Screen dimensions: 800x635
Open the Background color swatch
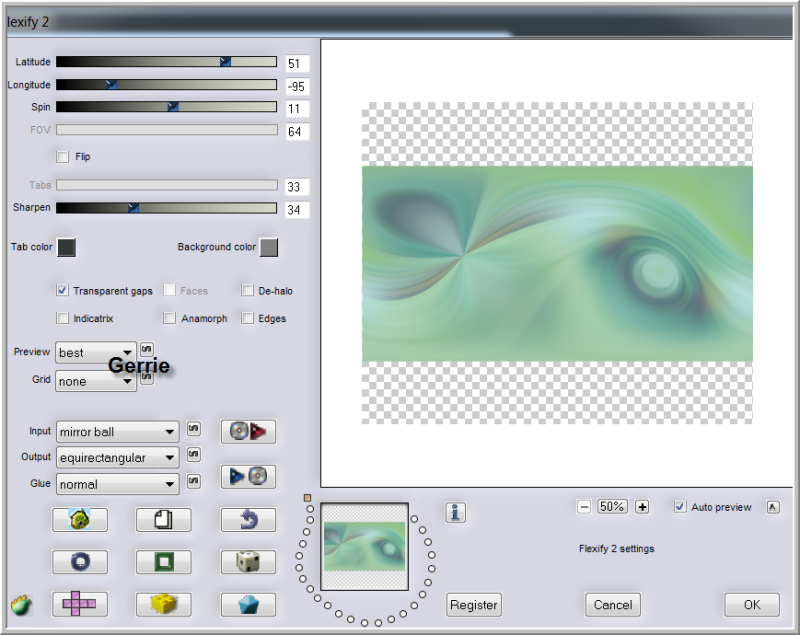click(x=268, y=247)
